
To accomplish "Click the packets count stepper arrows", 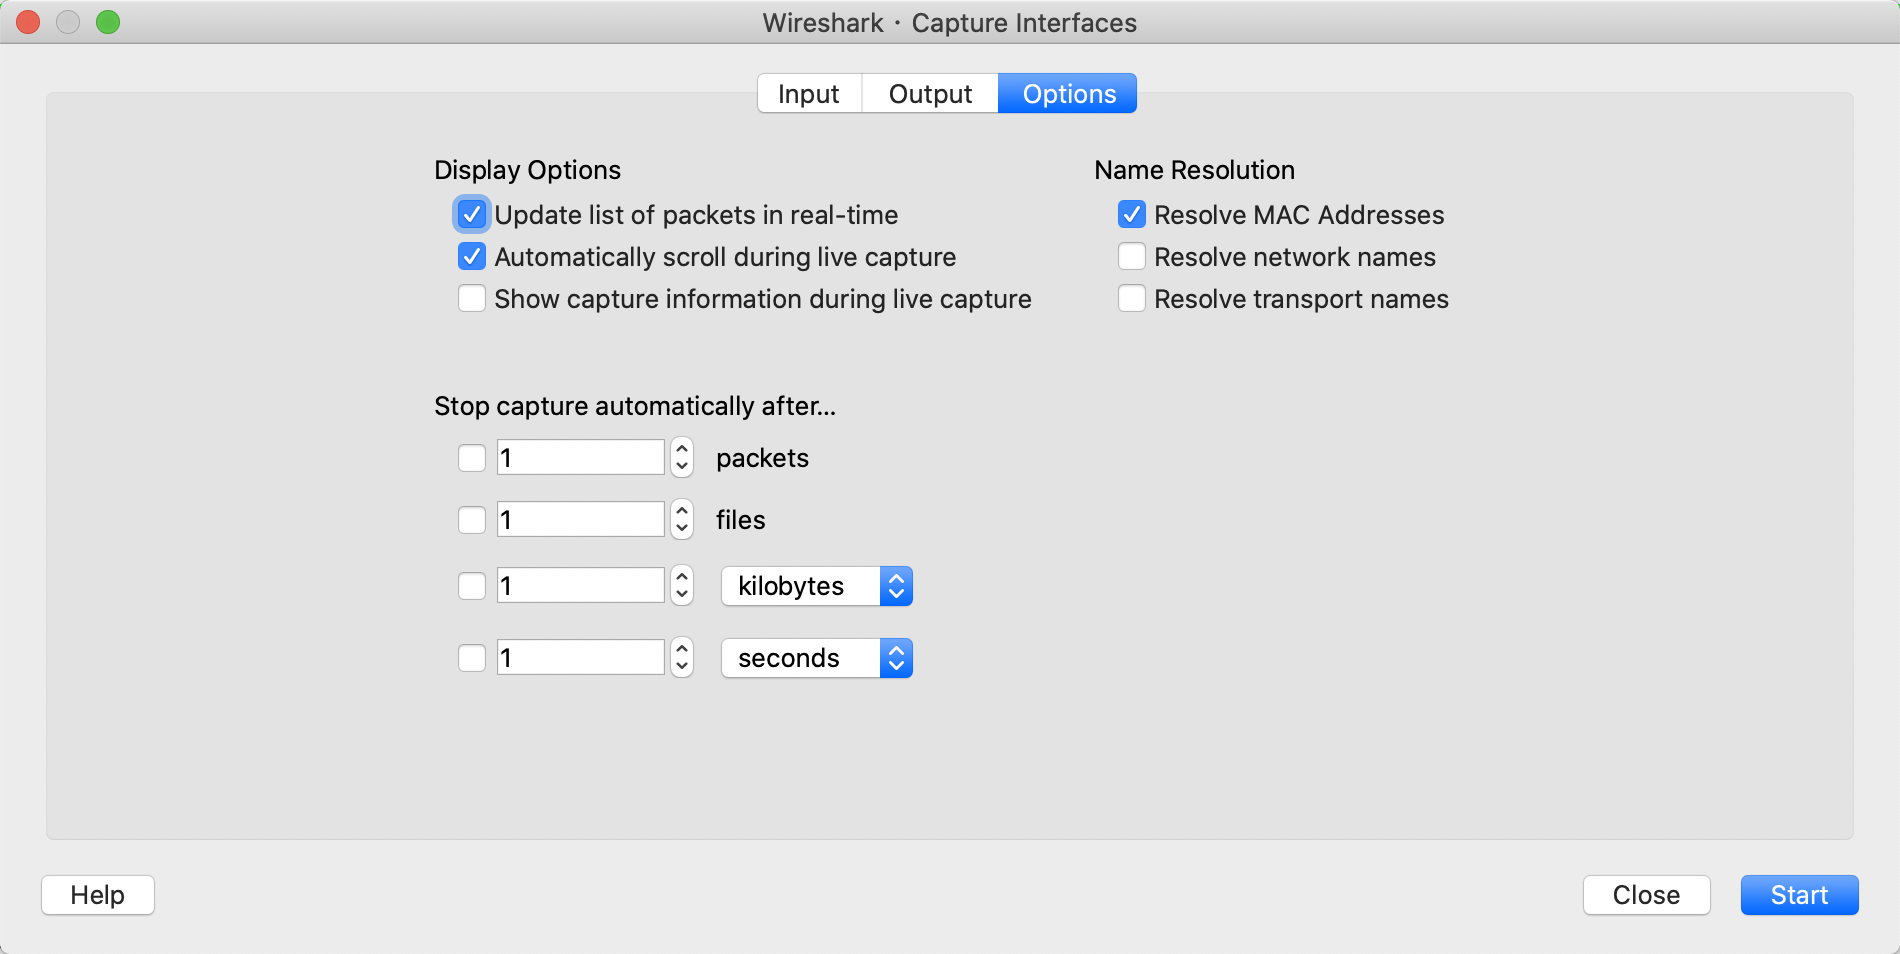I will (682, 458).
